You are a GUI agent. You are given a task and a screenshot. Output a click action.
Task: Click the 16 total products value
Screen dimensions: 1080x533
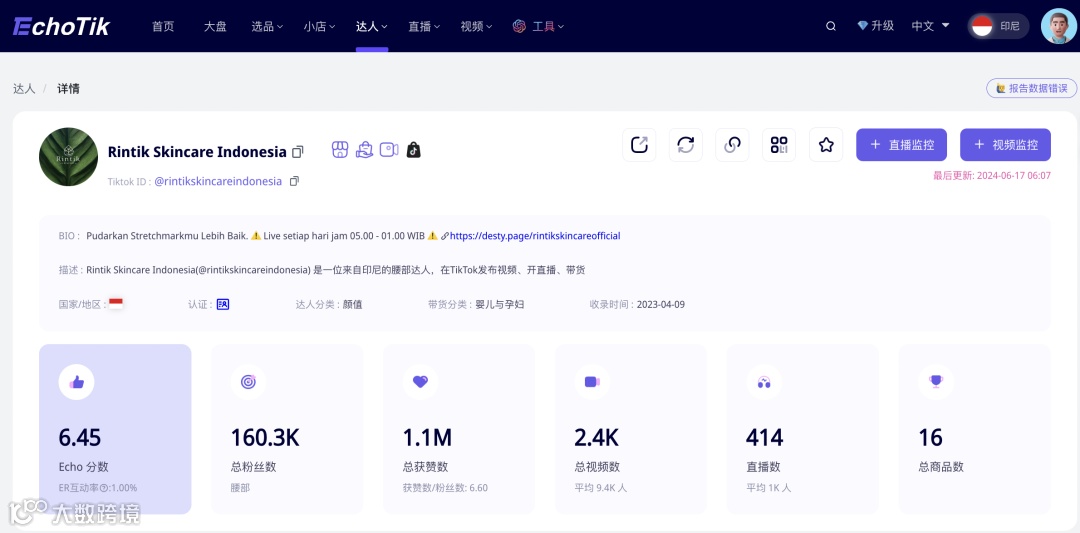[x=931, y=438]
